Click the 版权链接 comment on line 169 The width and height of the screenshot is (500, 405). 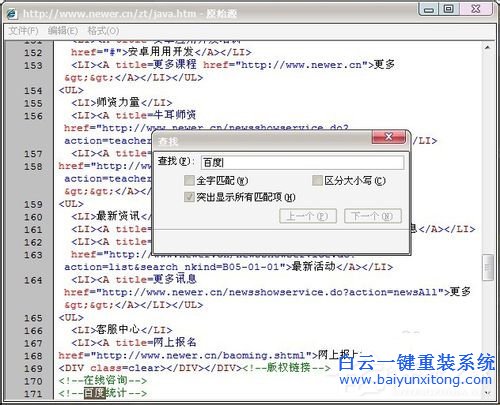pos(287,368)
